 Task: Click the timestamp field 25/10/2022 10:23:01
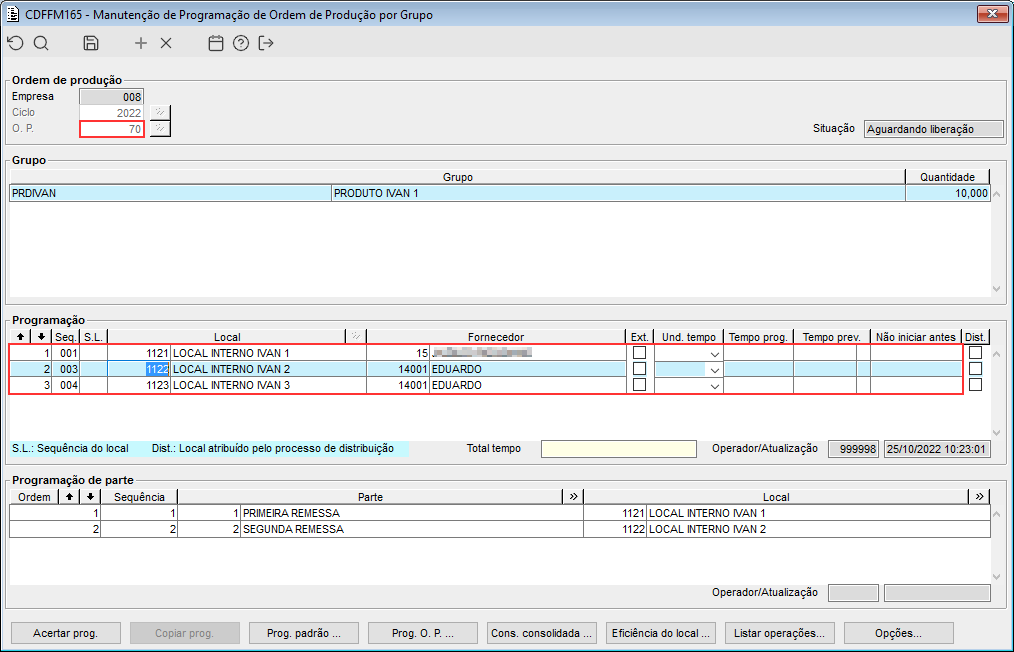coord(937,449)
